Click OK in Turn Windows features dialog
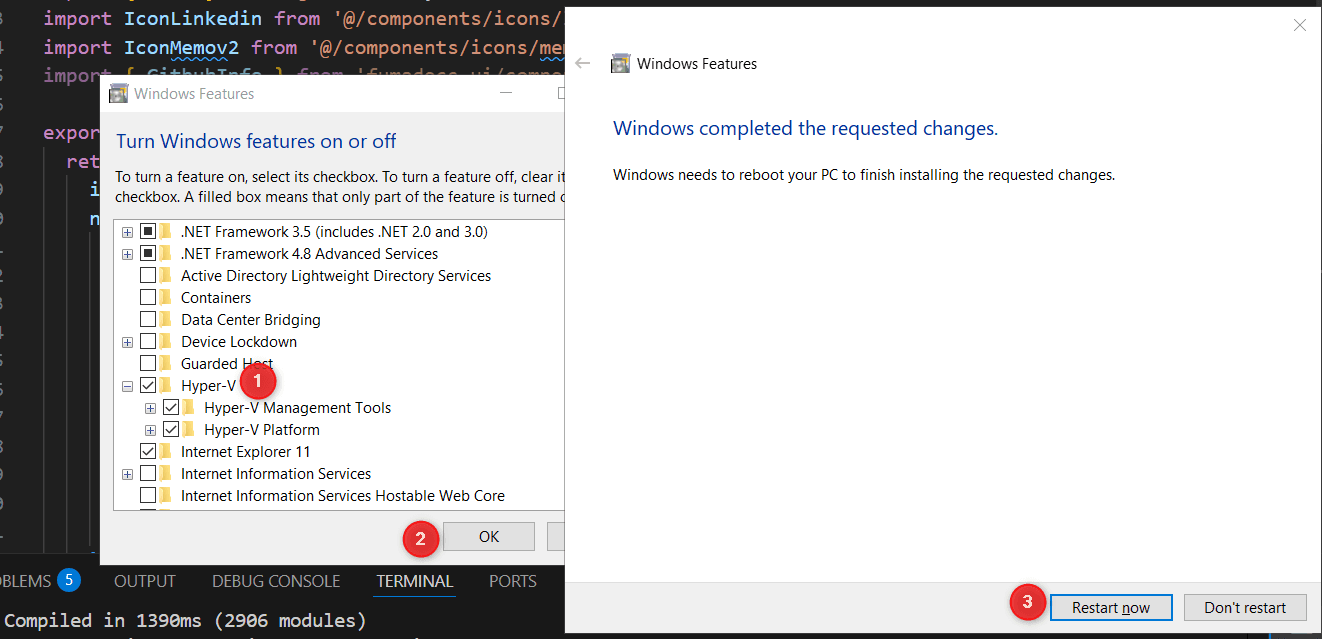The width and height of the screenshot is (1322, 639). 488,536
